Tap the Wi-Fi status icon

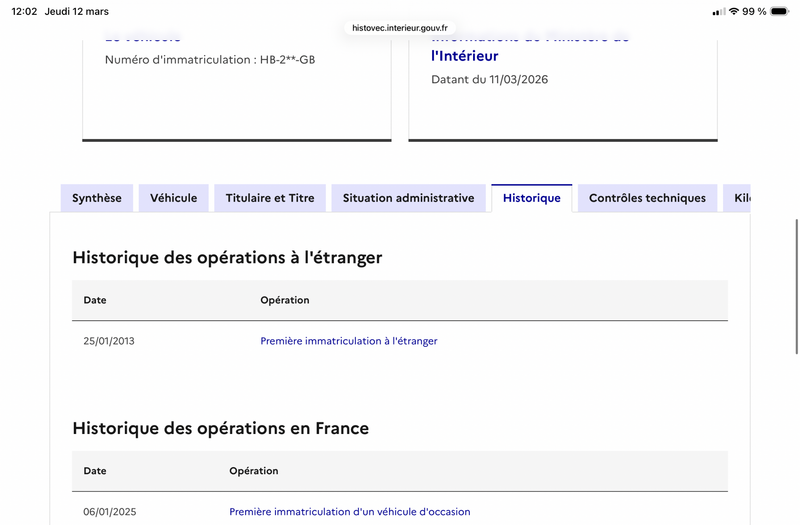click(x=734, y=11)
